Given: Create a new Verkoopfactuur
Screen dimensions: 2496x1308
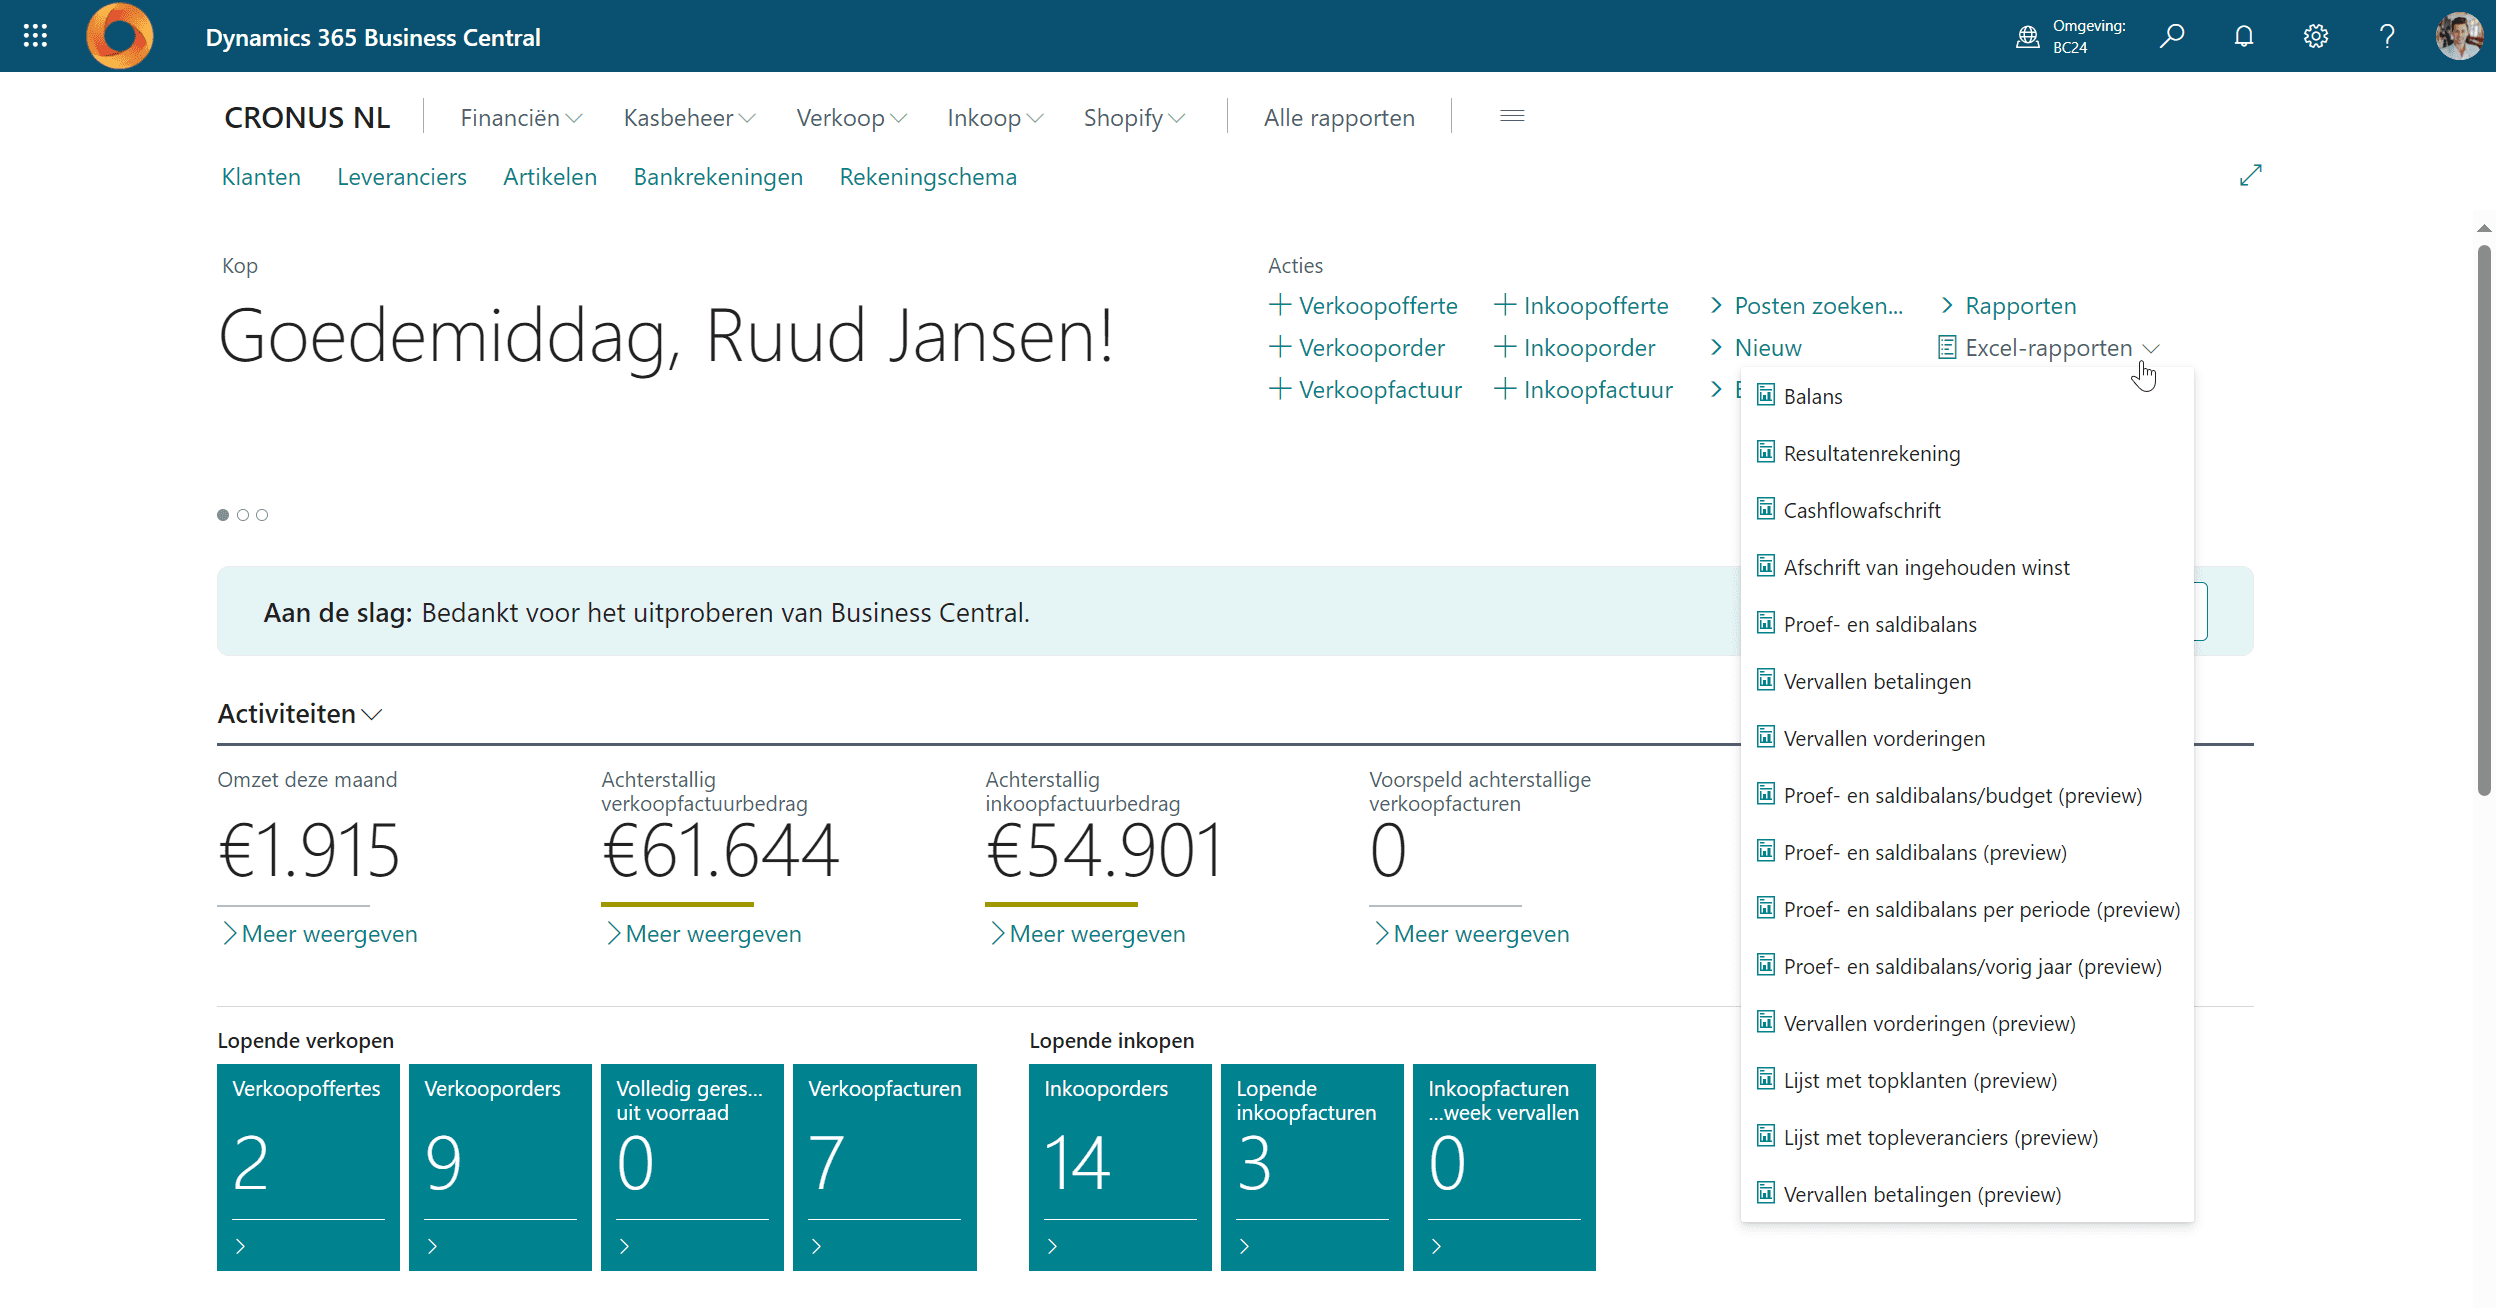Looking at the screenshot, I should (1365, 390).
